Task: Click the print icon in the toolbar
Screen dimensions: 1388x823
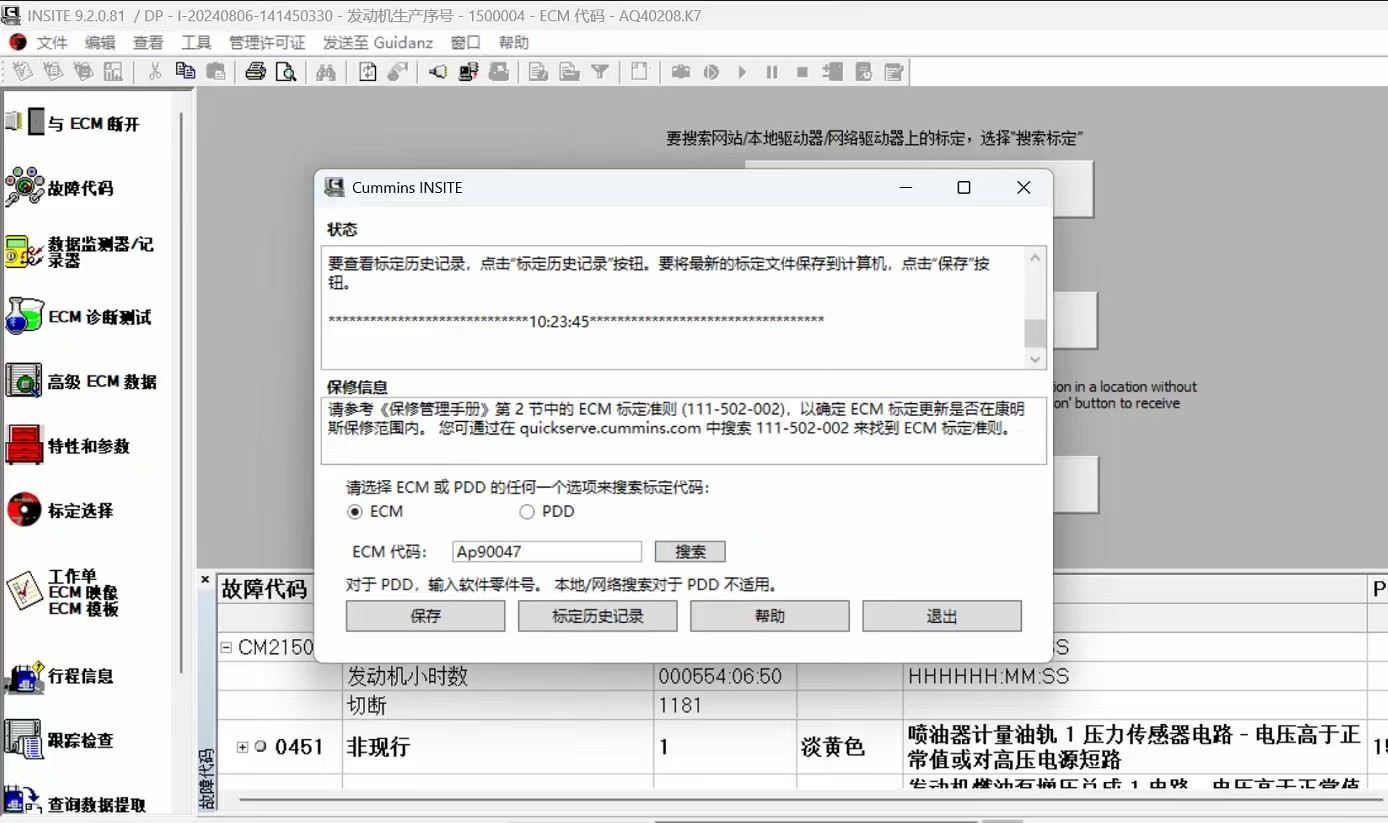Action: click(255, 72)
